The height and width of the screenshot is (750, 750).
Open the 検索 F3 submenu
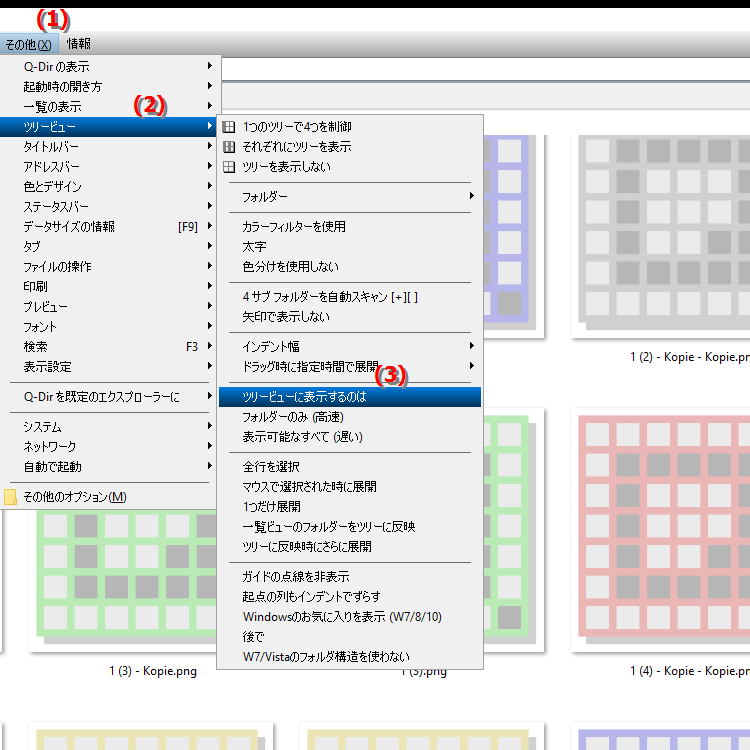tap(108, 347)
